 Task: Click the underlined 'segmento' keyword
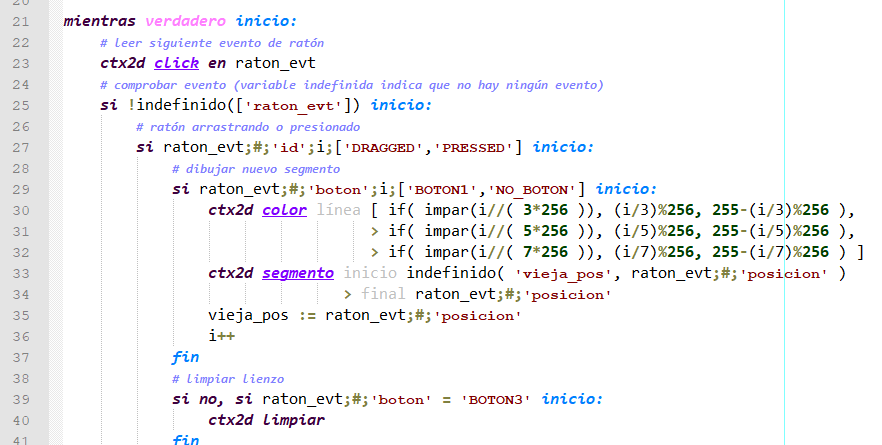coord(297,273)
